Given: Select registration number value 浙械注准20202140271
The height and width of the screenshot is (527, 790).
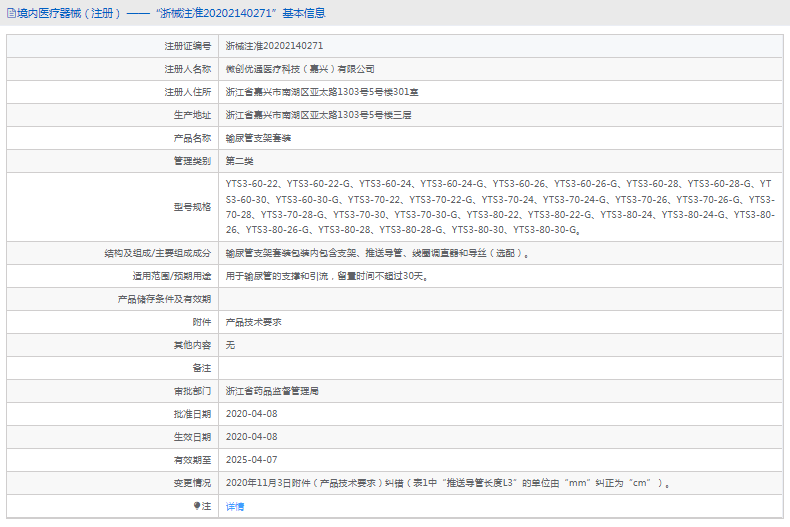Looking at the screenshot, I should tap(274, 46).
